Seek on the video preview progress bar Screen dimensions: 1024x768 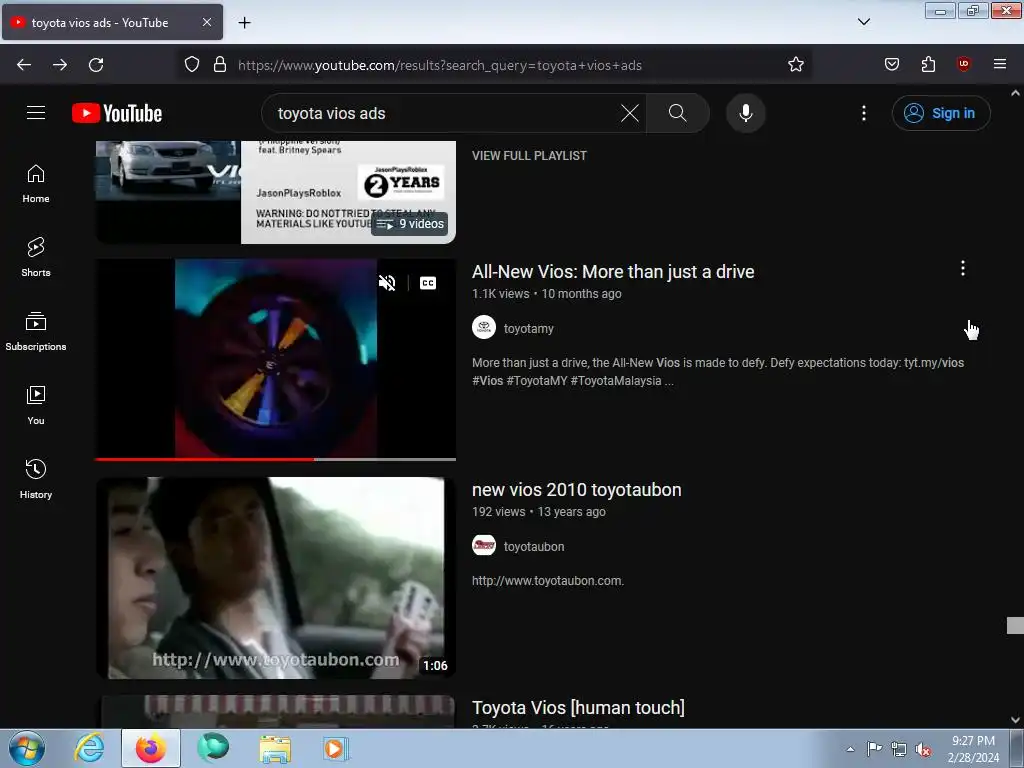tap(276, 459)
